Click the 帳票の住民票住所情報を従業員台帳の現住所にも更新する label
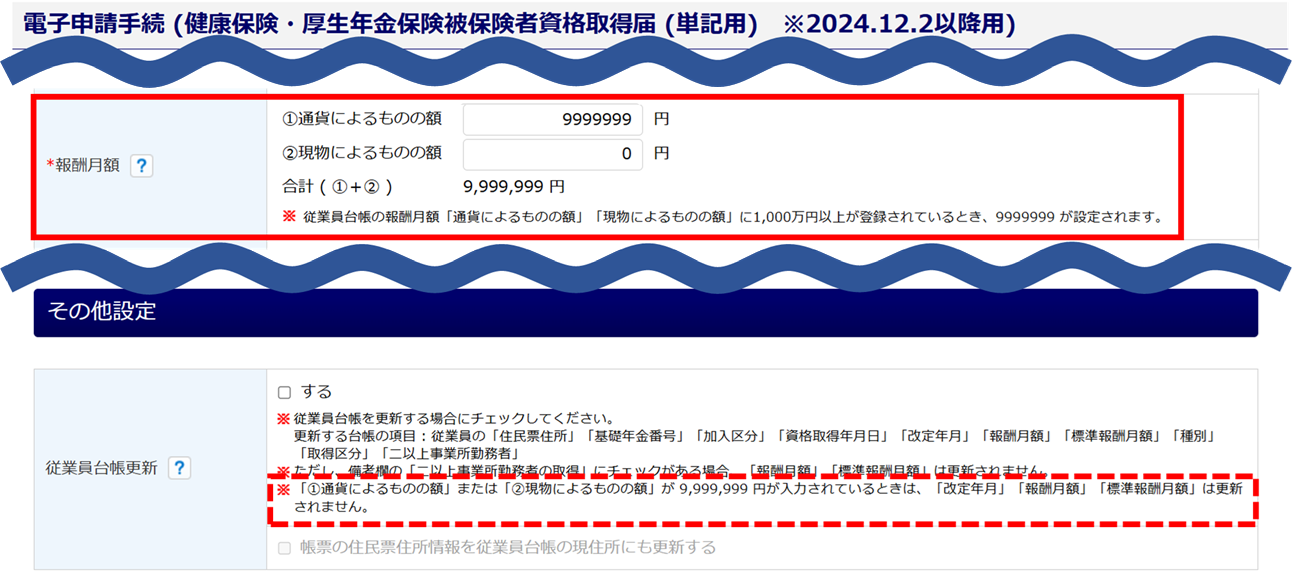1292x577 pixels. pyautogui.click(x=508, y=548)
